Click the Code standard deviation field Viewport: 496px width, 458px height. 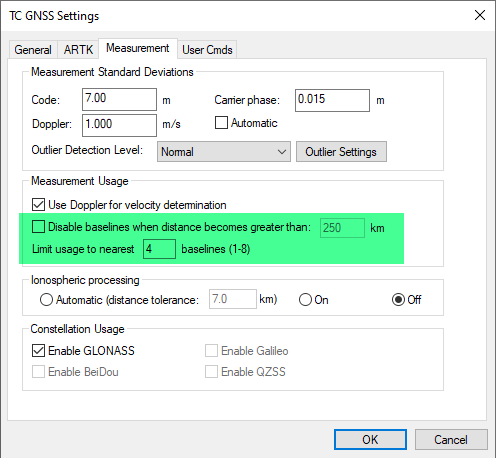(x=119, y=99)
